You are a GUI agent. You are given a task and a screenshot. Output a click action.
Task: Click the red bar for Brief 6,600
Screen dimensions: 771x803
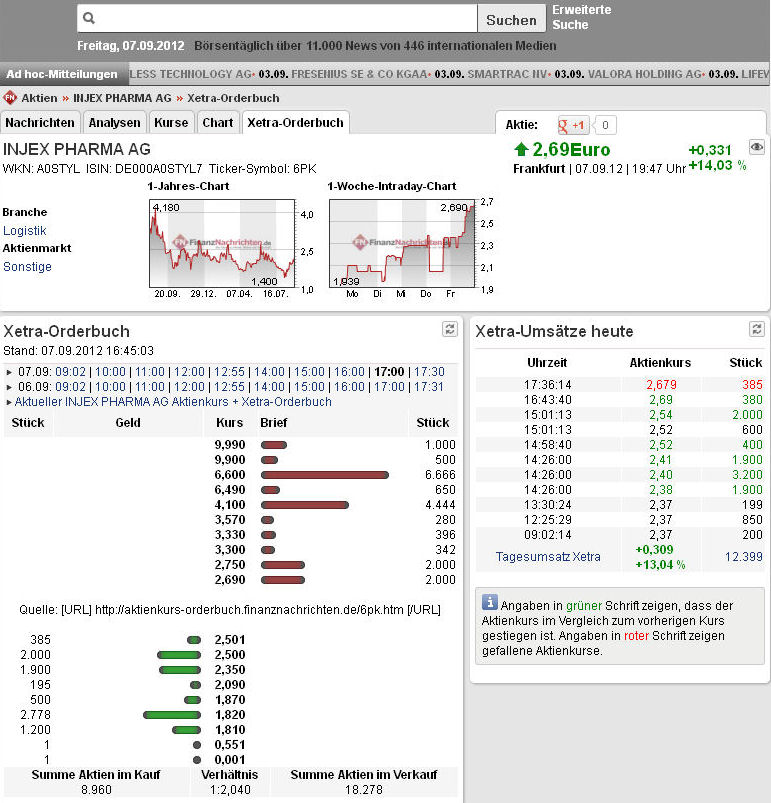coord(325,475)
